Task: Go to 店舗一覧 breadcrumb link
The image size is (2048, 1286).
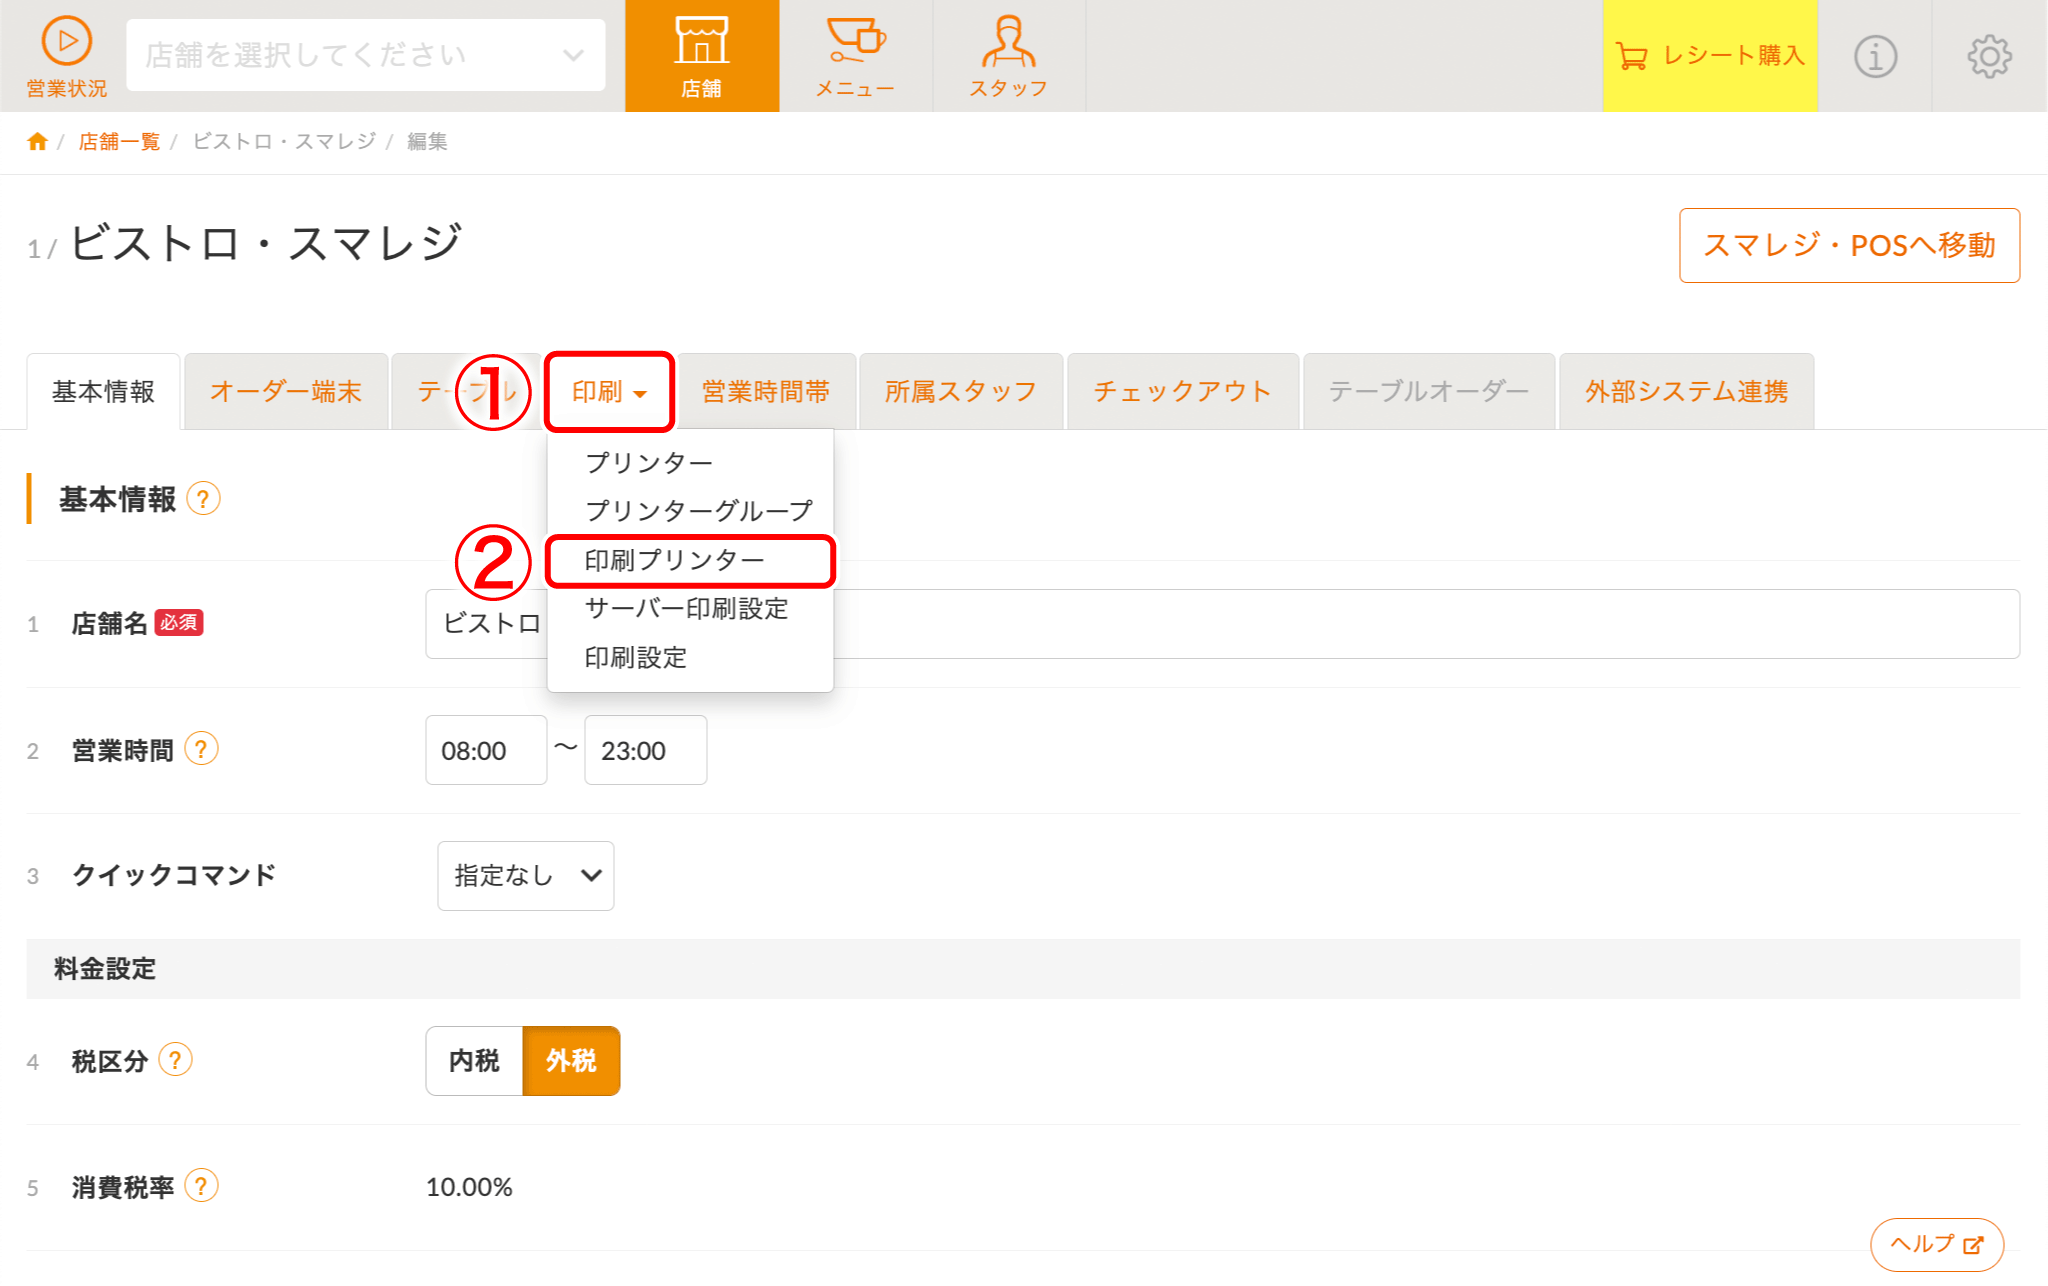Action: pyautogui.click(x=119, y=141)
